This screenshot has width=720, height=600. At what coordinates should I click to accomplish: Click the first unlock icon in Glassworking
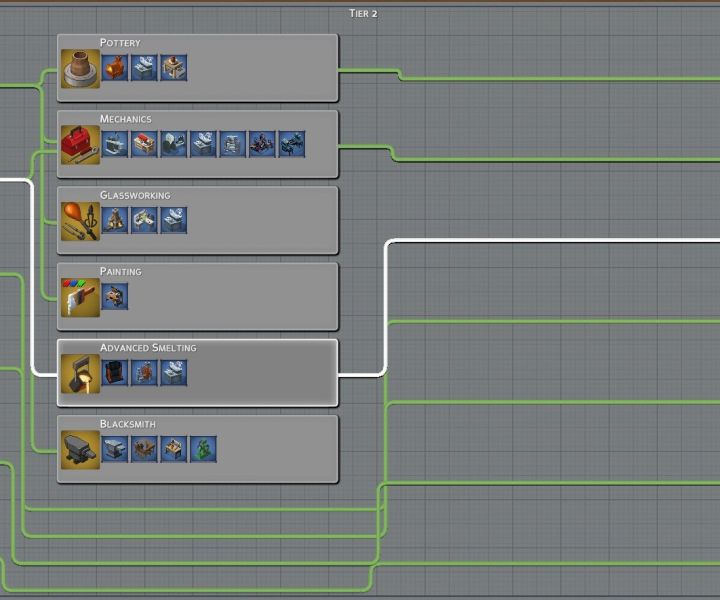115,220
